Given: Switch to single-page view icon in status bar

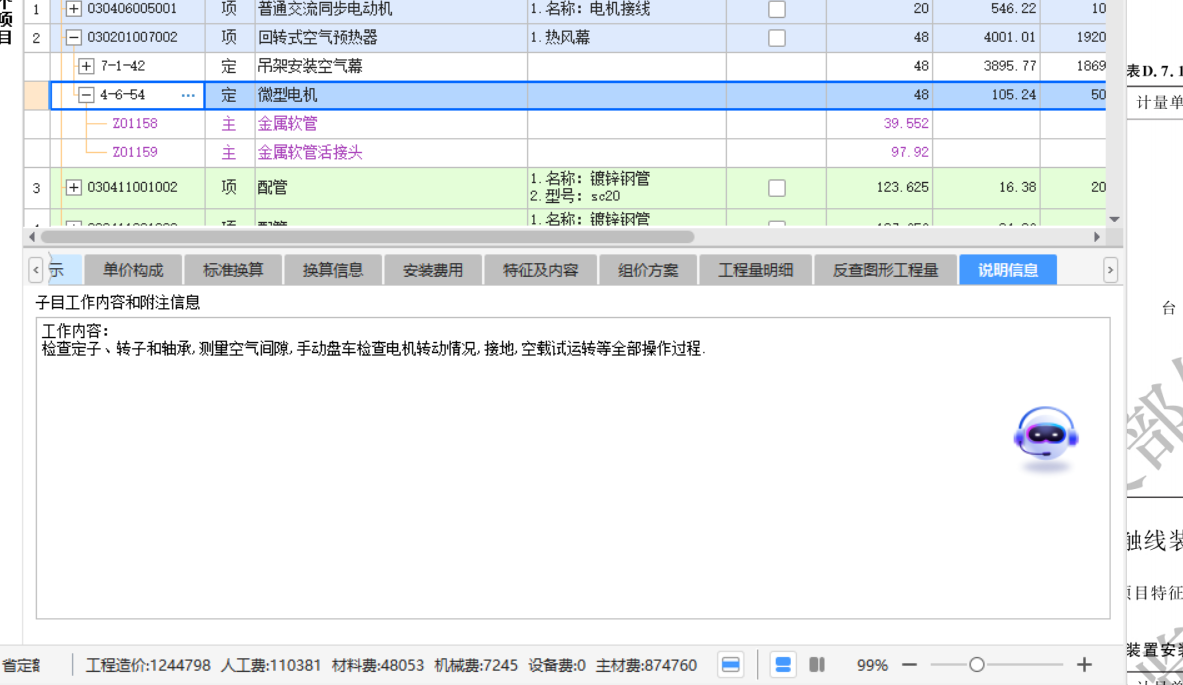Looking at the screenshot, I should 730,665.
